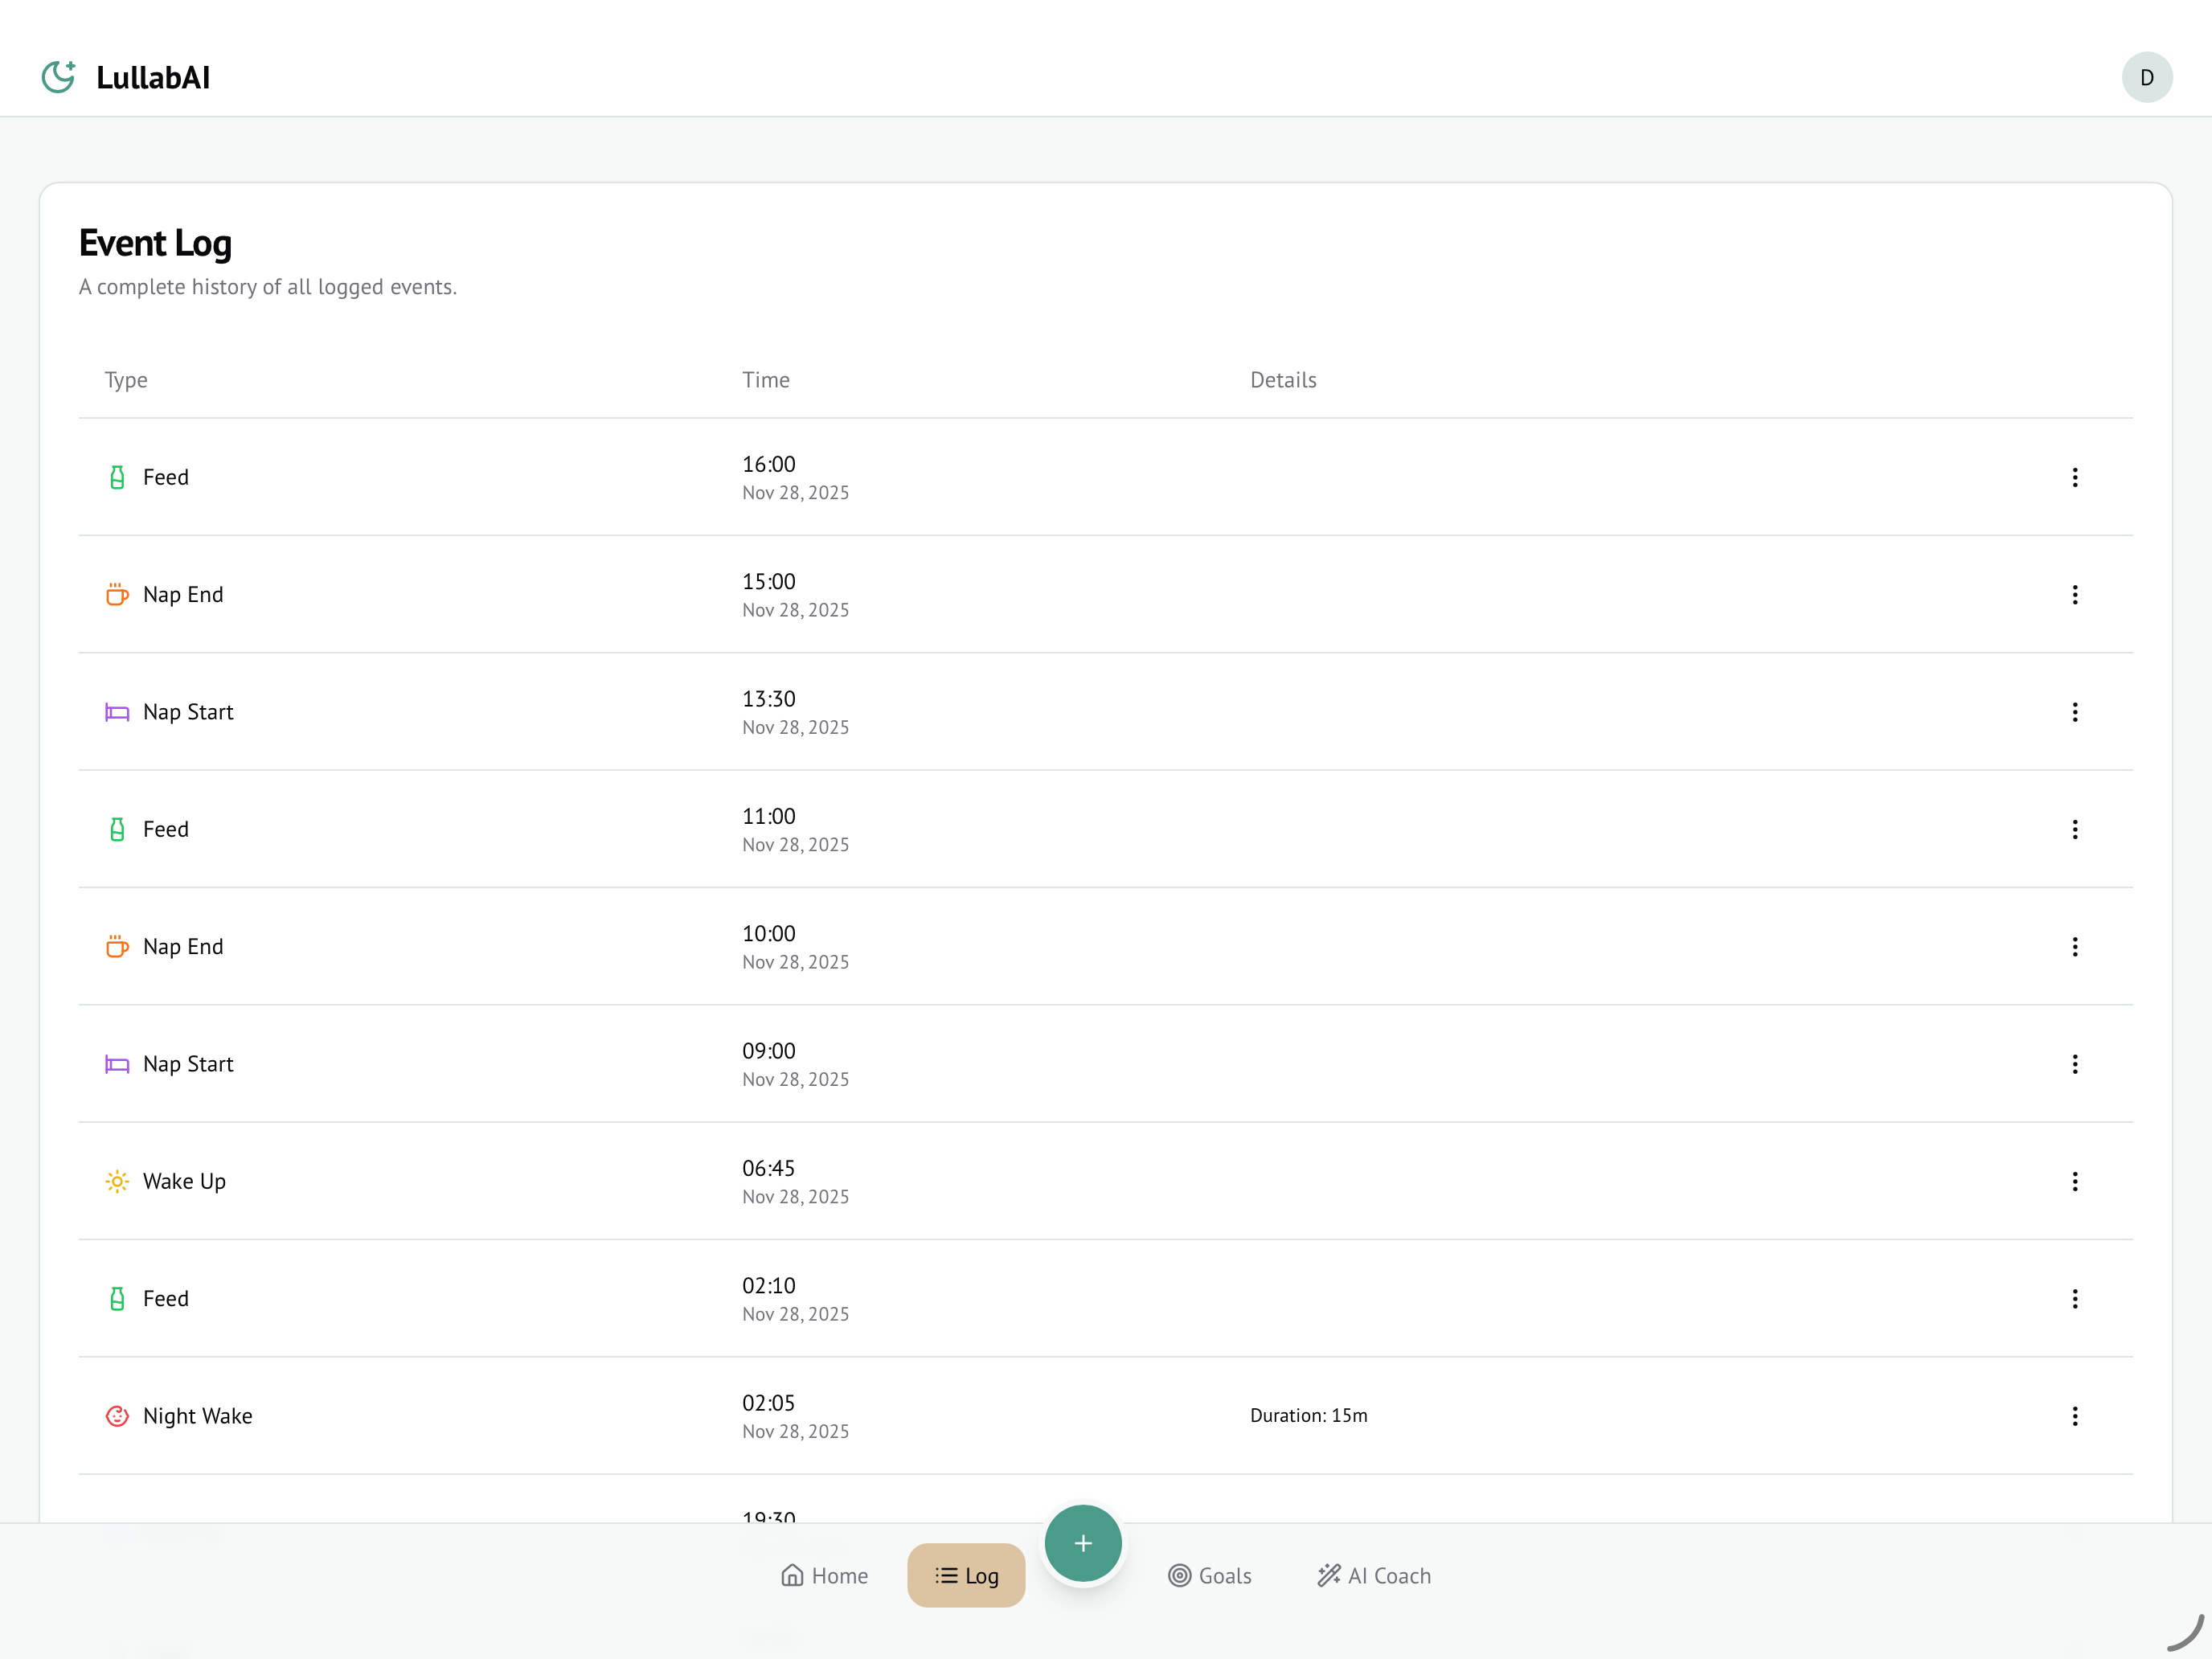This screenshot has width=2212, height=1659.
Task: Click the bottle icon for 11:00 Feed
Action: (117, 829)
